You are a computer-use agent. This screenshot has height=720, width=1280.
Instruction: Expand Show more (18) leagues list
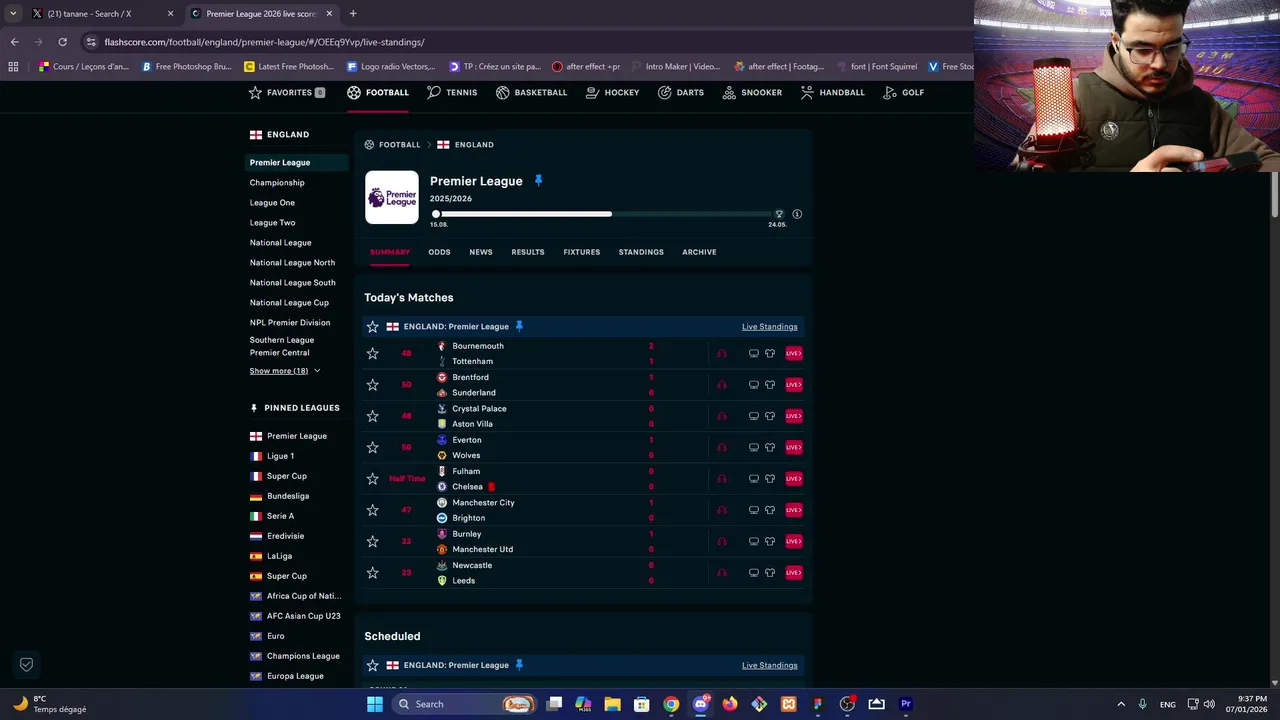[285, 371]
